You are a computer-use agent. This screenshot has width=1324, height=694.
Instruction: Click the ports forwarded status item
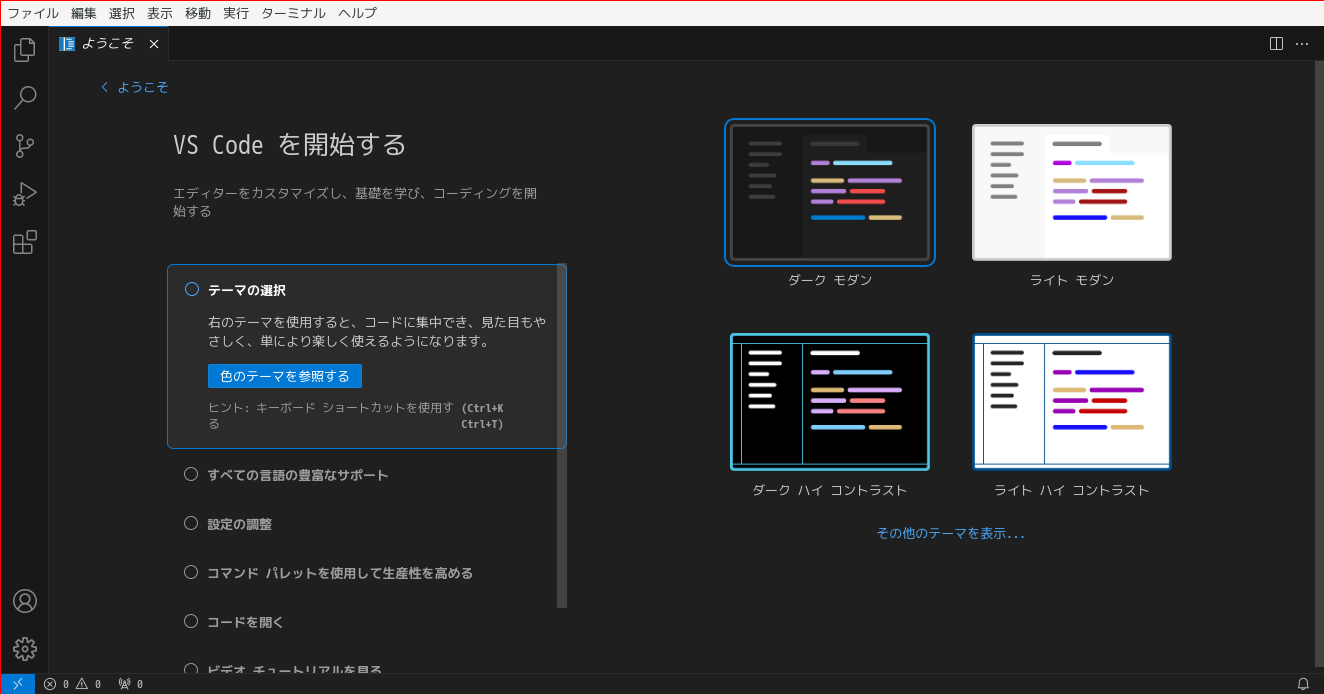pos(131,684)
